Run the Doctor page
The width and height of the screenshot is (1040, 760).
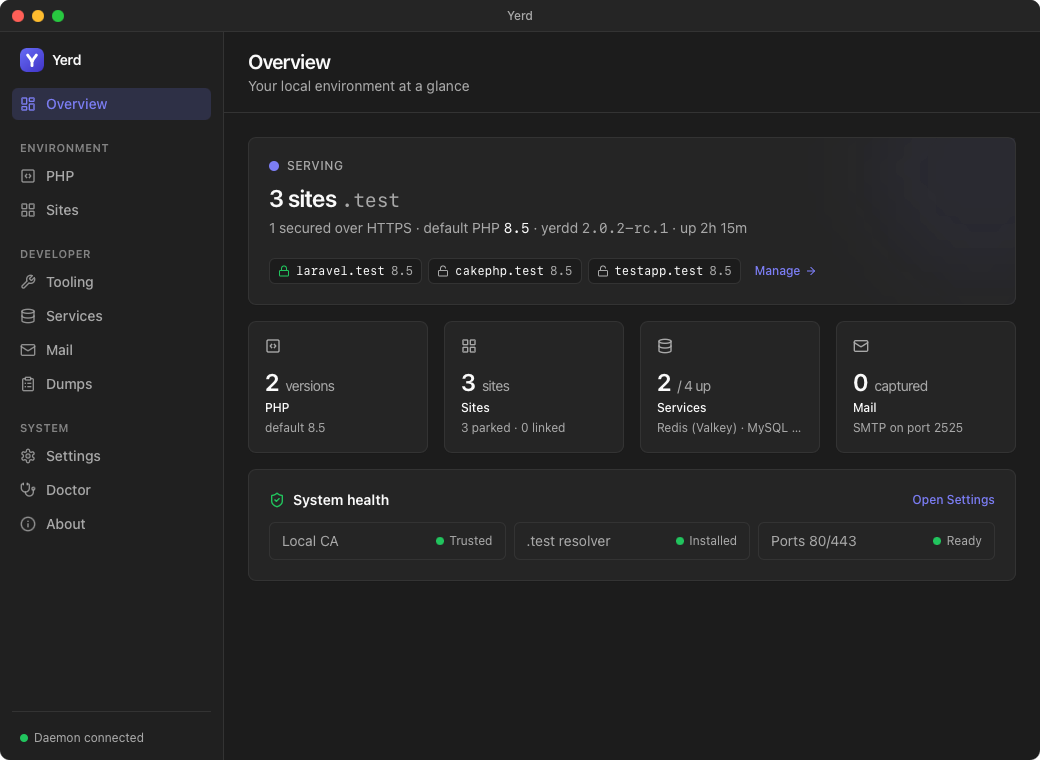pyautogui.click(x=111, y=490)
